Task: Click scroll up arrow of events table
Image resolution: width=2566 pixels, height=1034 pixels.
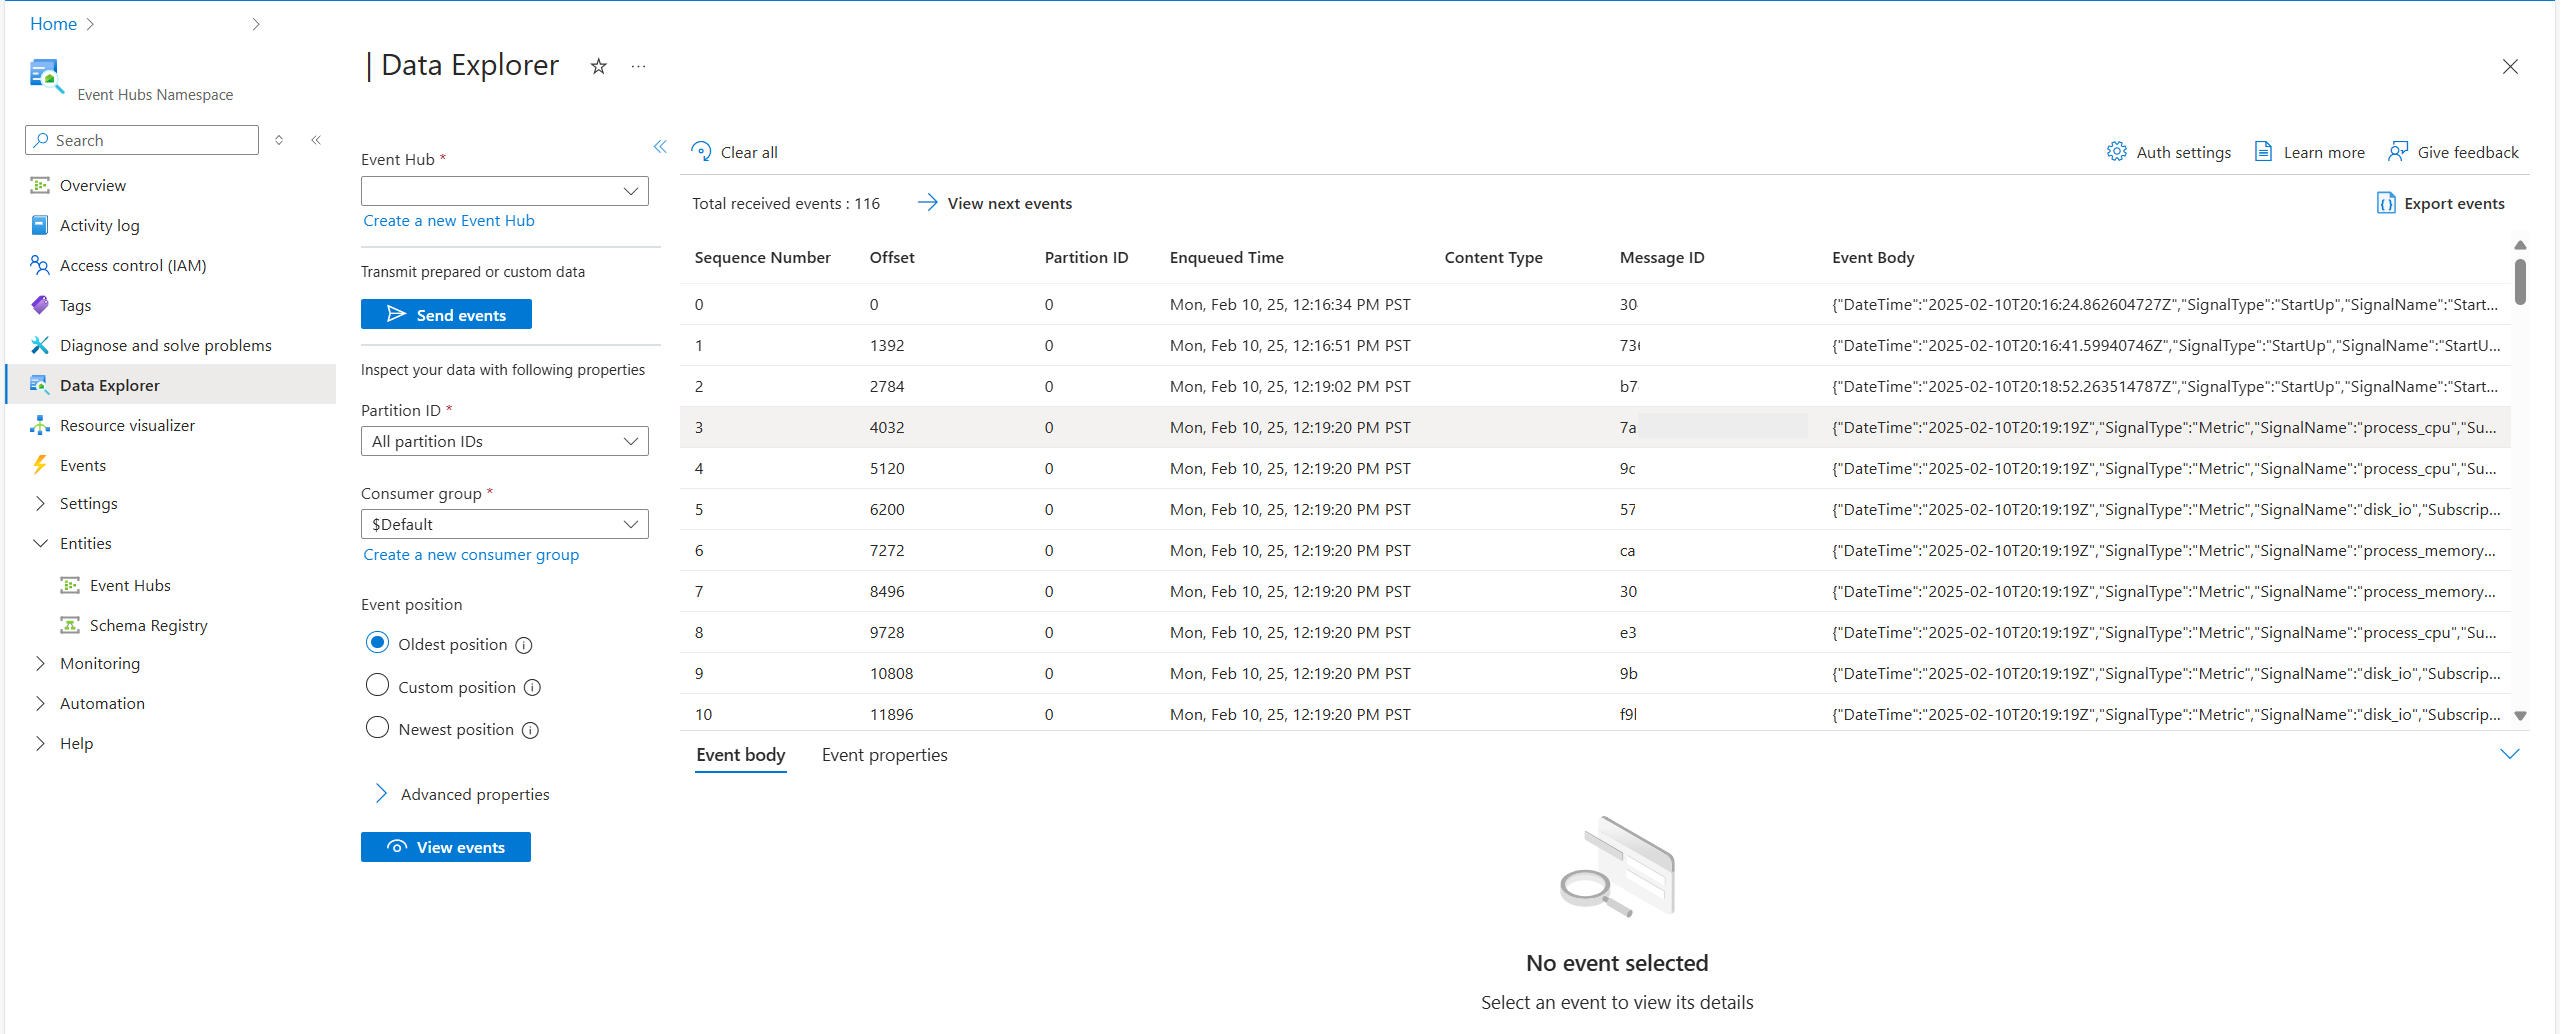Action: click(x=2520, y=245)
